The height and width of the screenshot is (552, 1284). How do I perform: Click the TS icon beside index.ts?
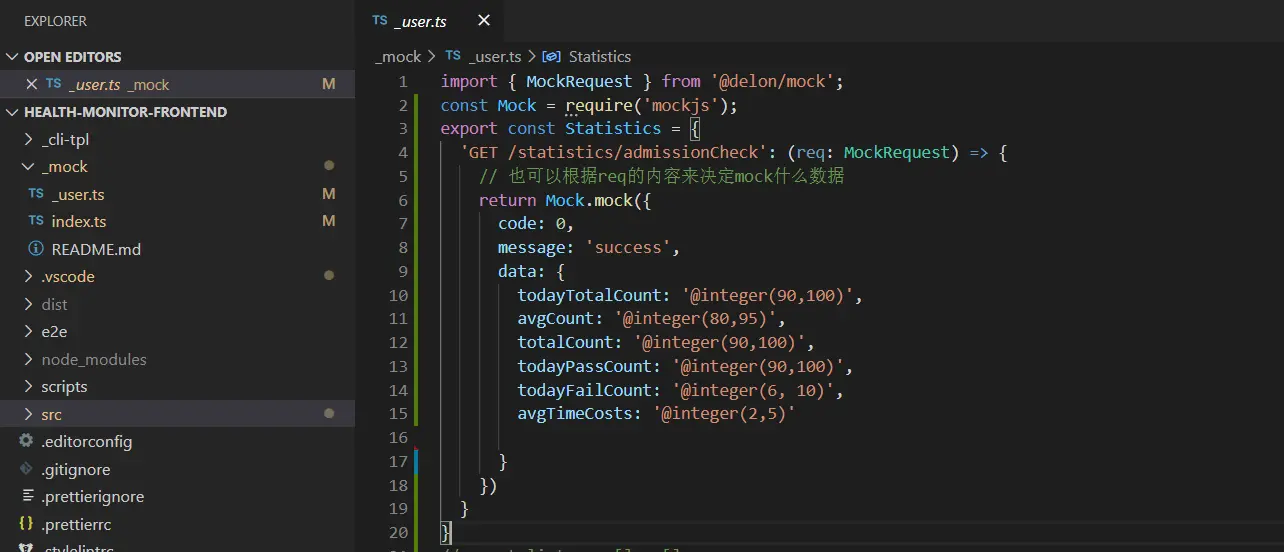coord(36,222)
